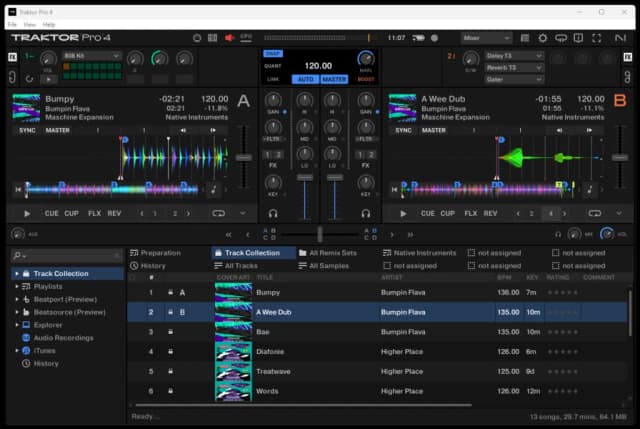Toggle MASTER clock button in center panel

click(334, 79)
